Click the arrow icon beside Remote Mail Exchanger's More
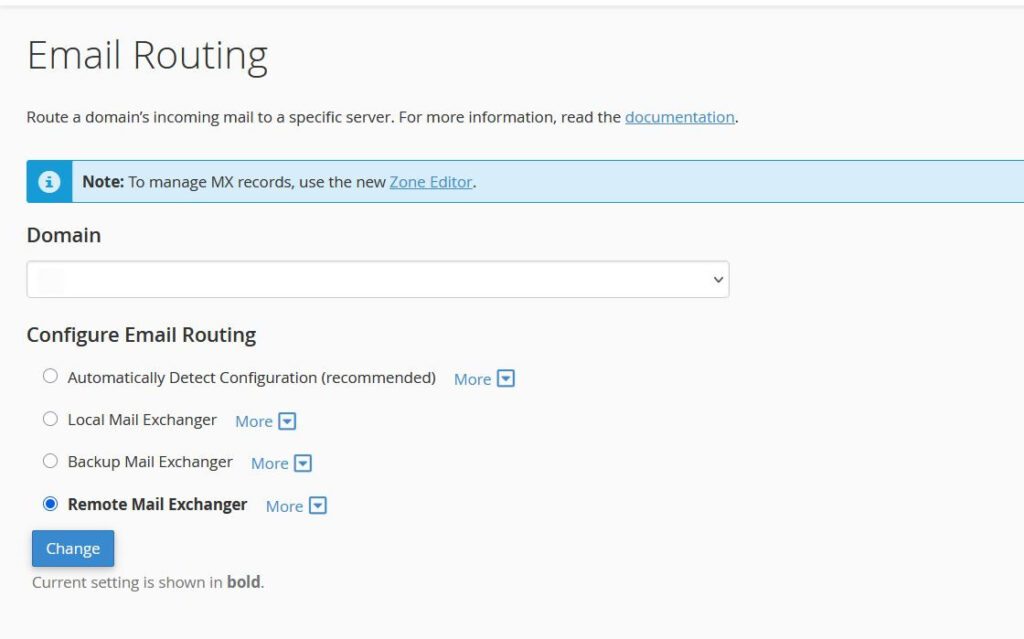 (x=318, y=506)
